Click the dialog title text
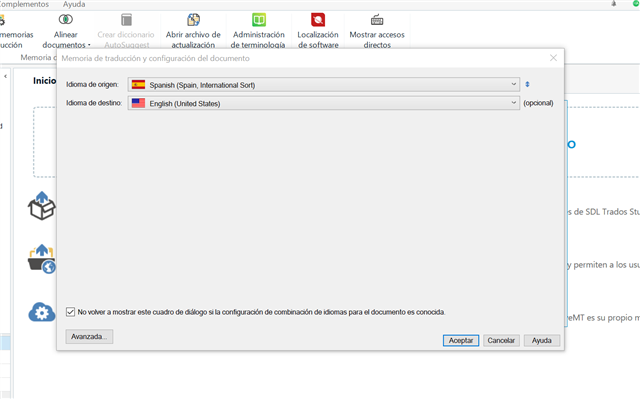 point(156,58)
